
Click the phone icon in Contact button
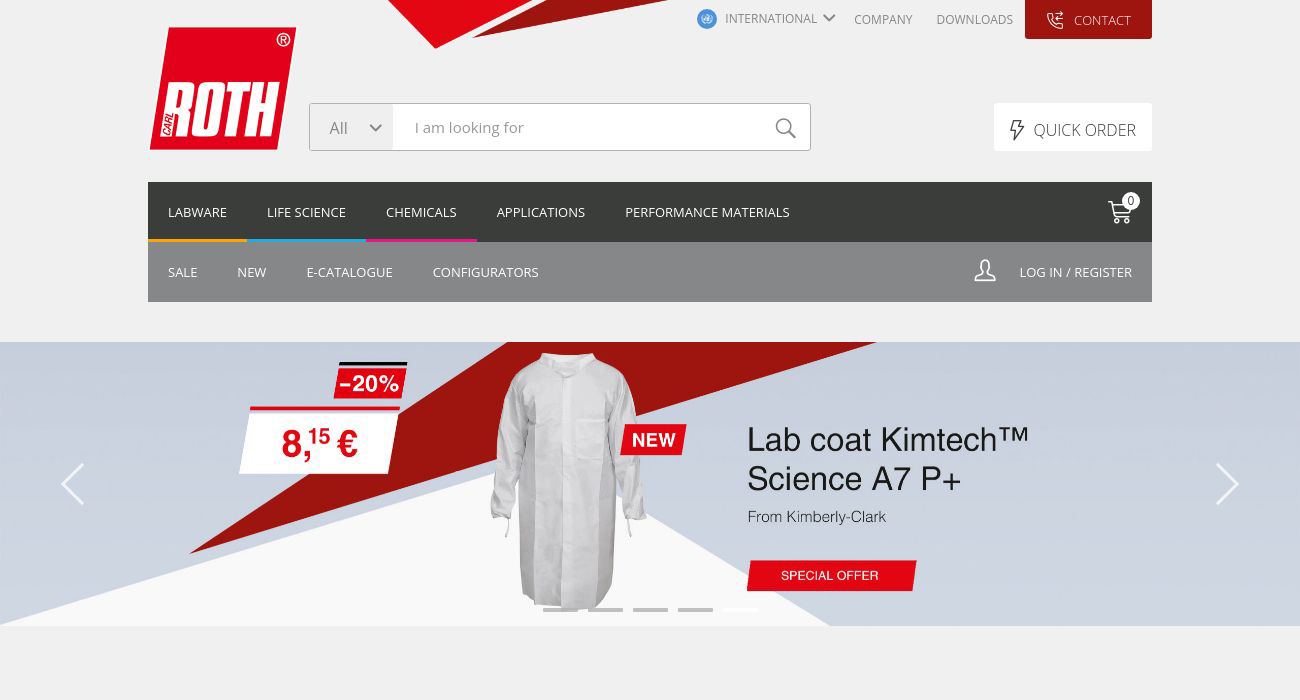tap(1055, 20)
